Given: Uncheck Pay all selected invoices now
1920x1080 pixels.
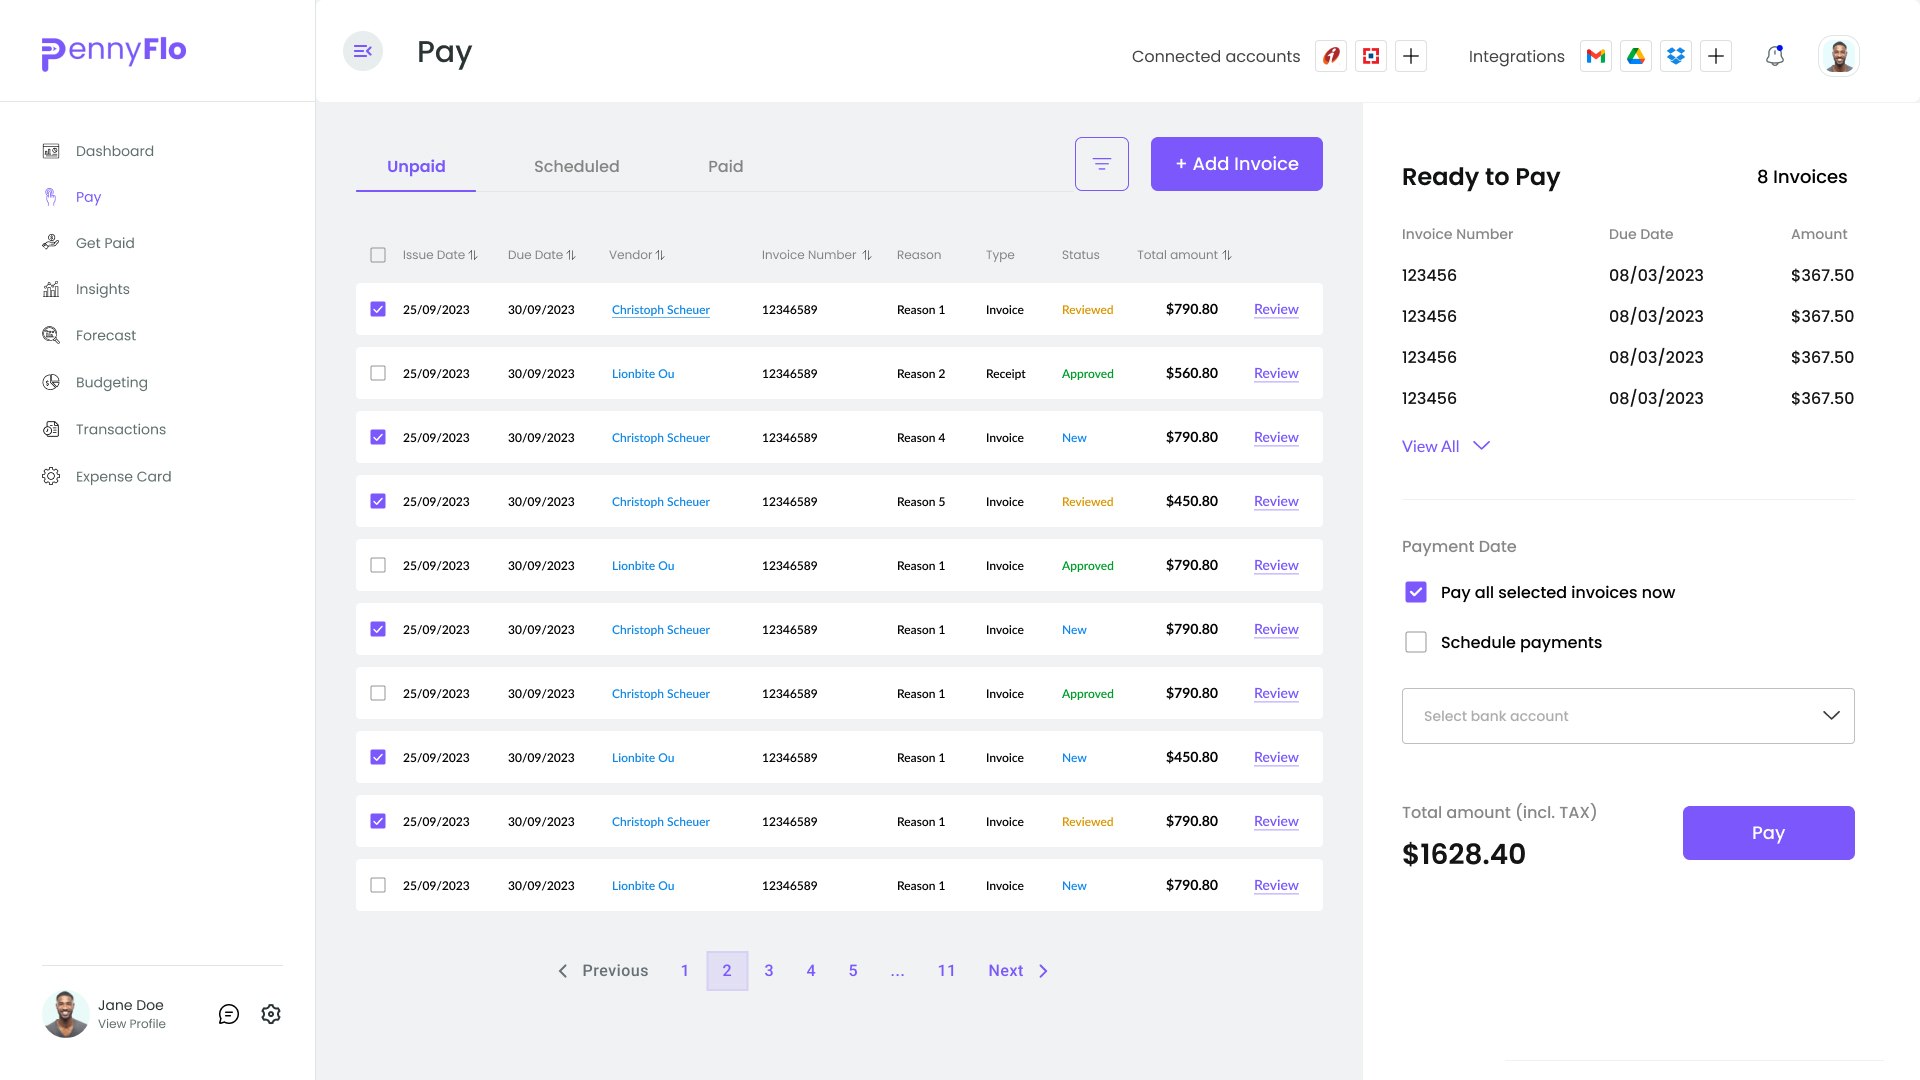Looking at the screenshot, I should [x=1416, y=592].
